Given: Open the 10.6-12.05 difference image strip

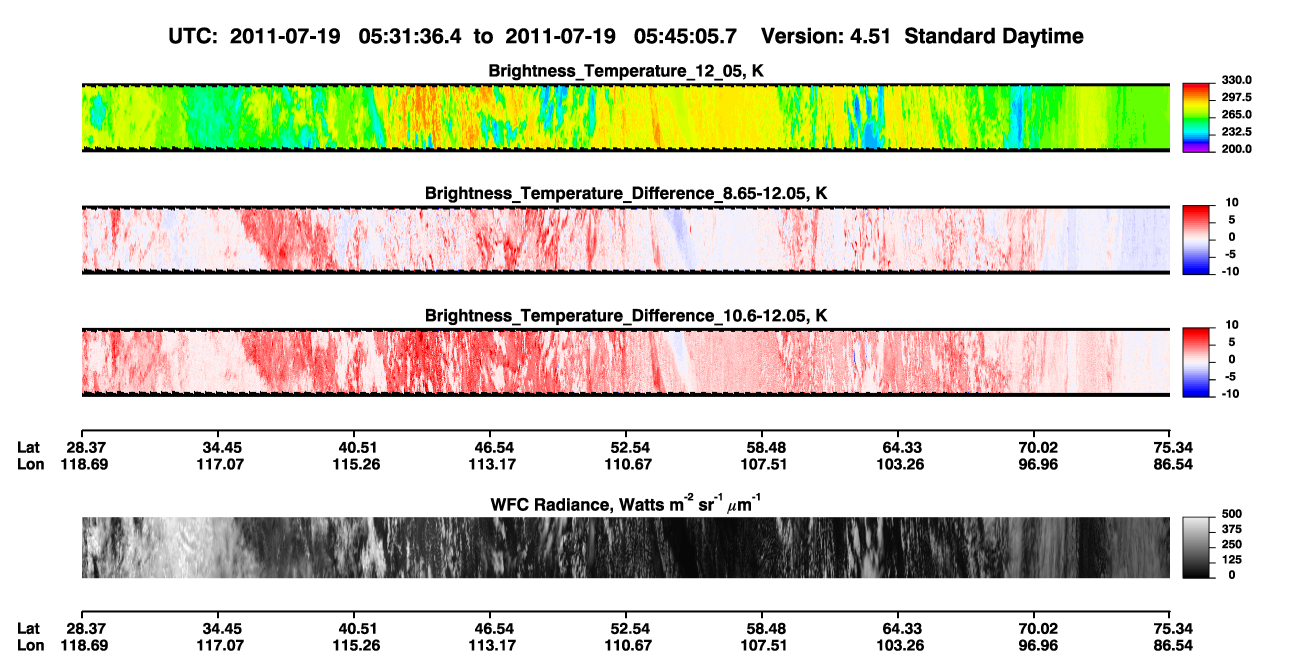Looking at the screenshot, I should [626, 363].
